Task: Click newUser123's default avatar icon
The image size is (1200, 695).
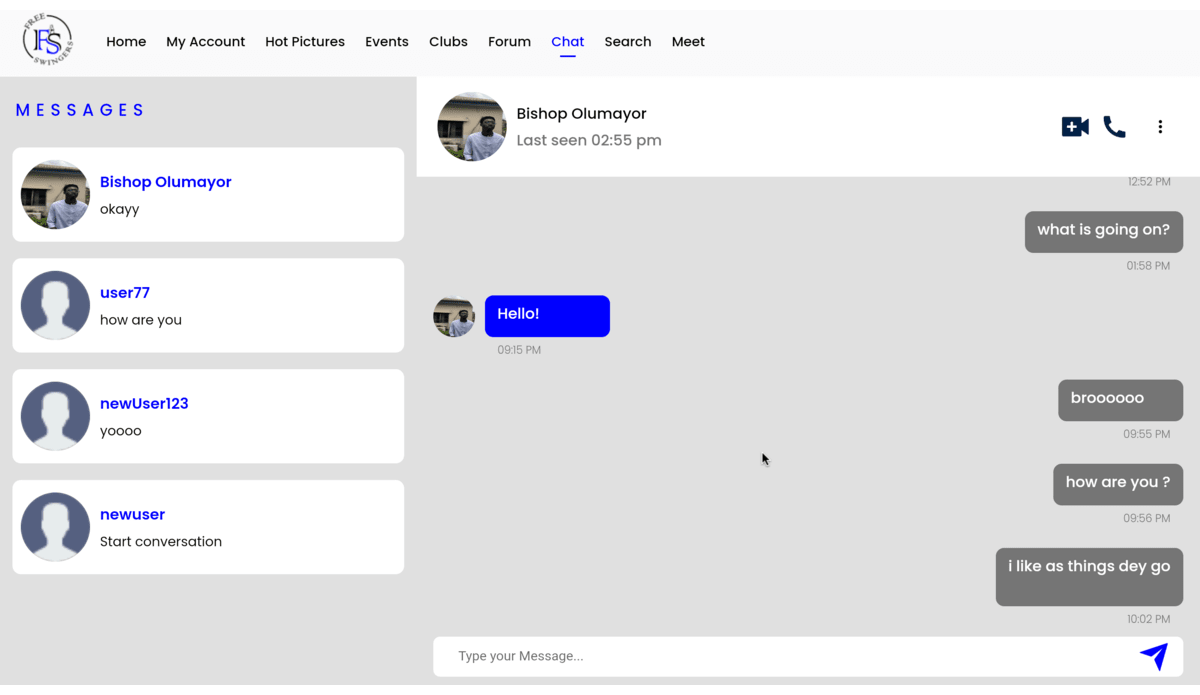Action: point(55,416)
